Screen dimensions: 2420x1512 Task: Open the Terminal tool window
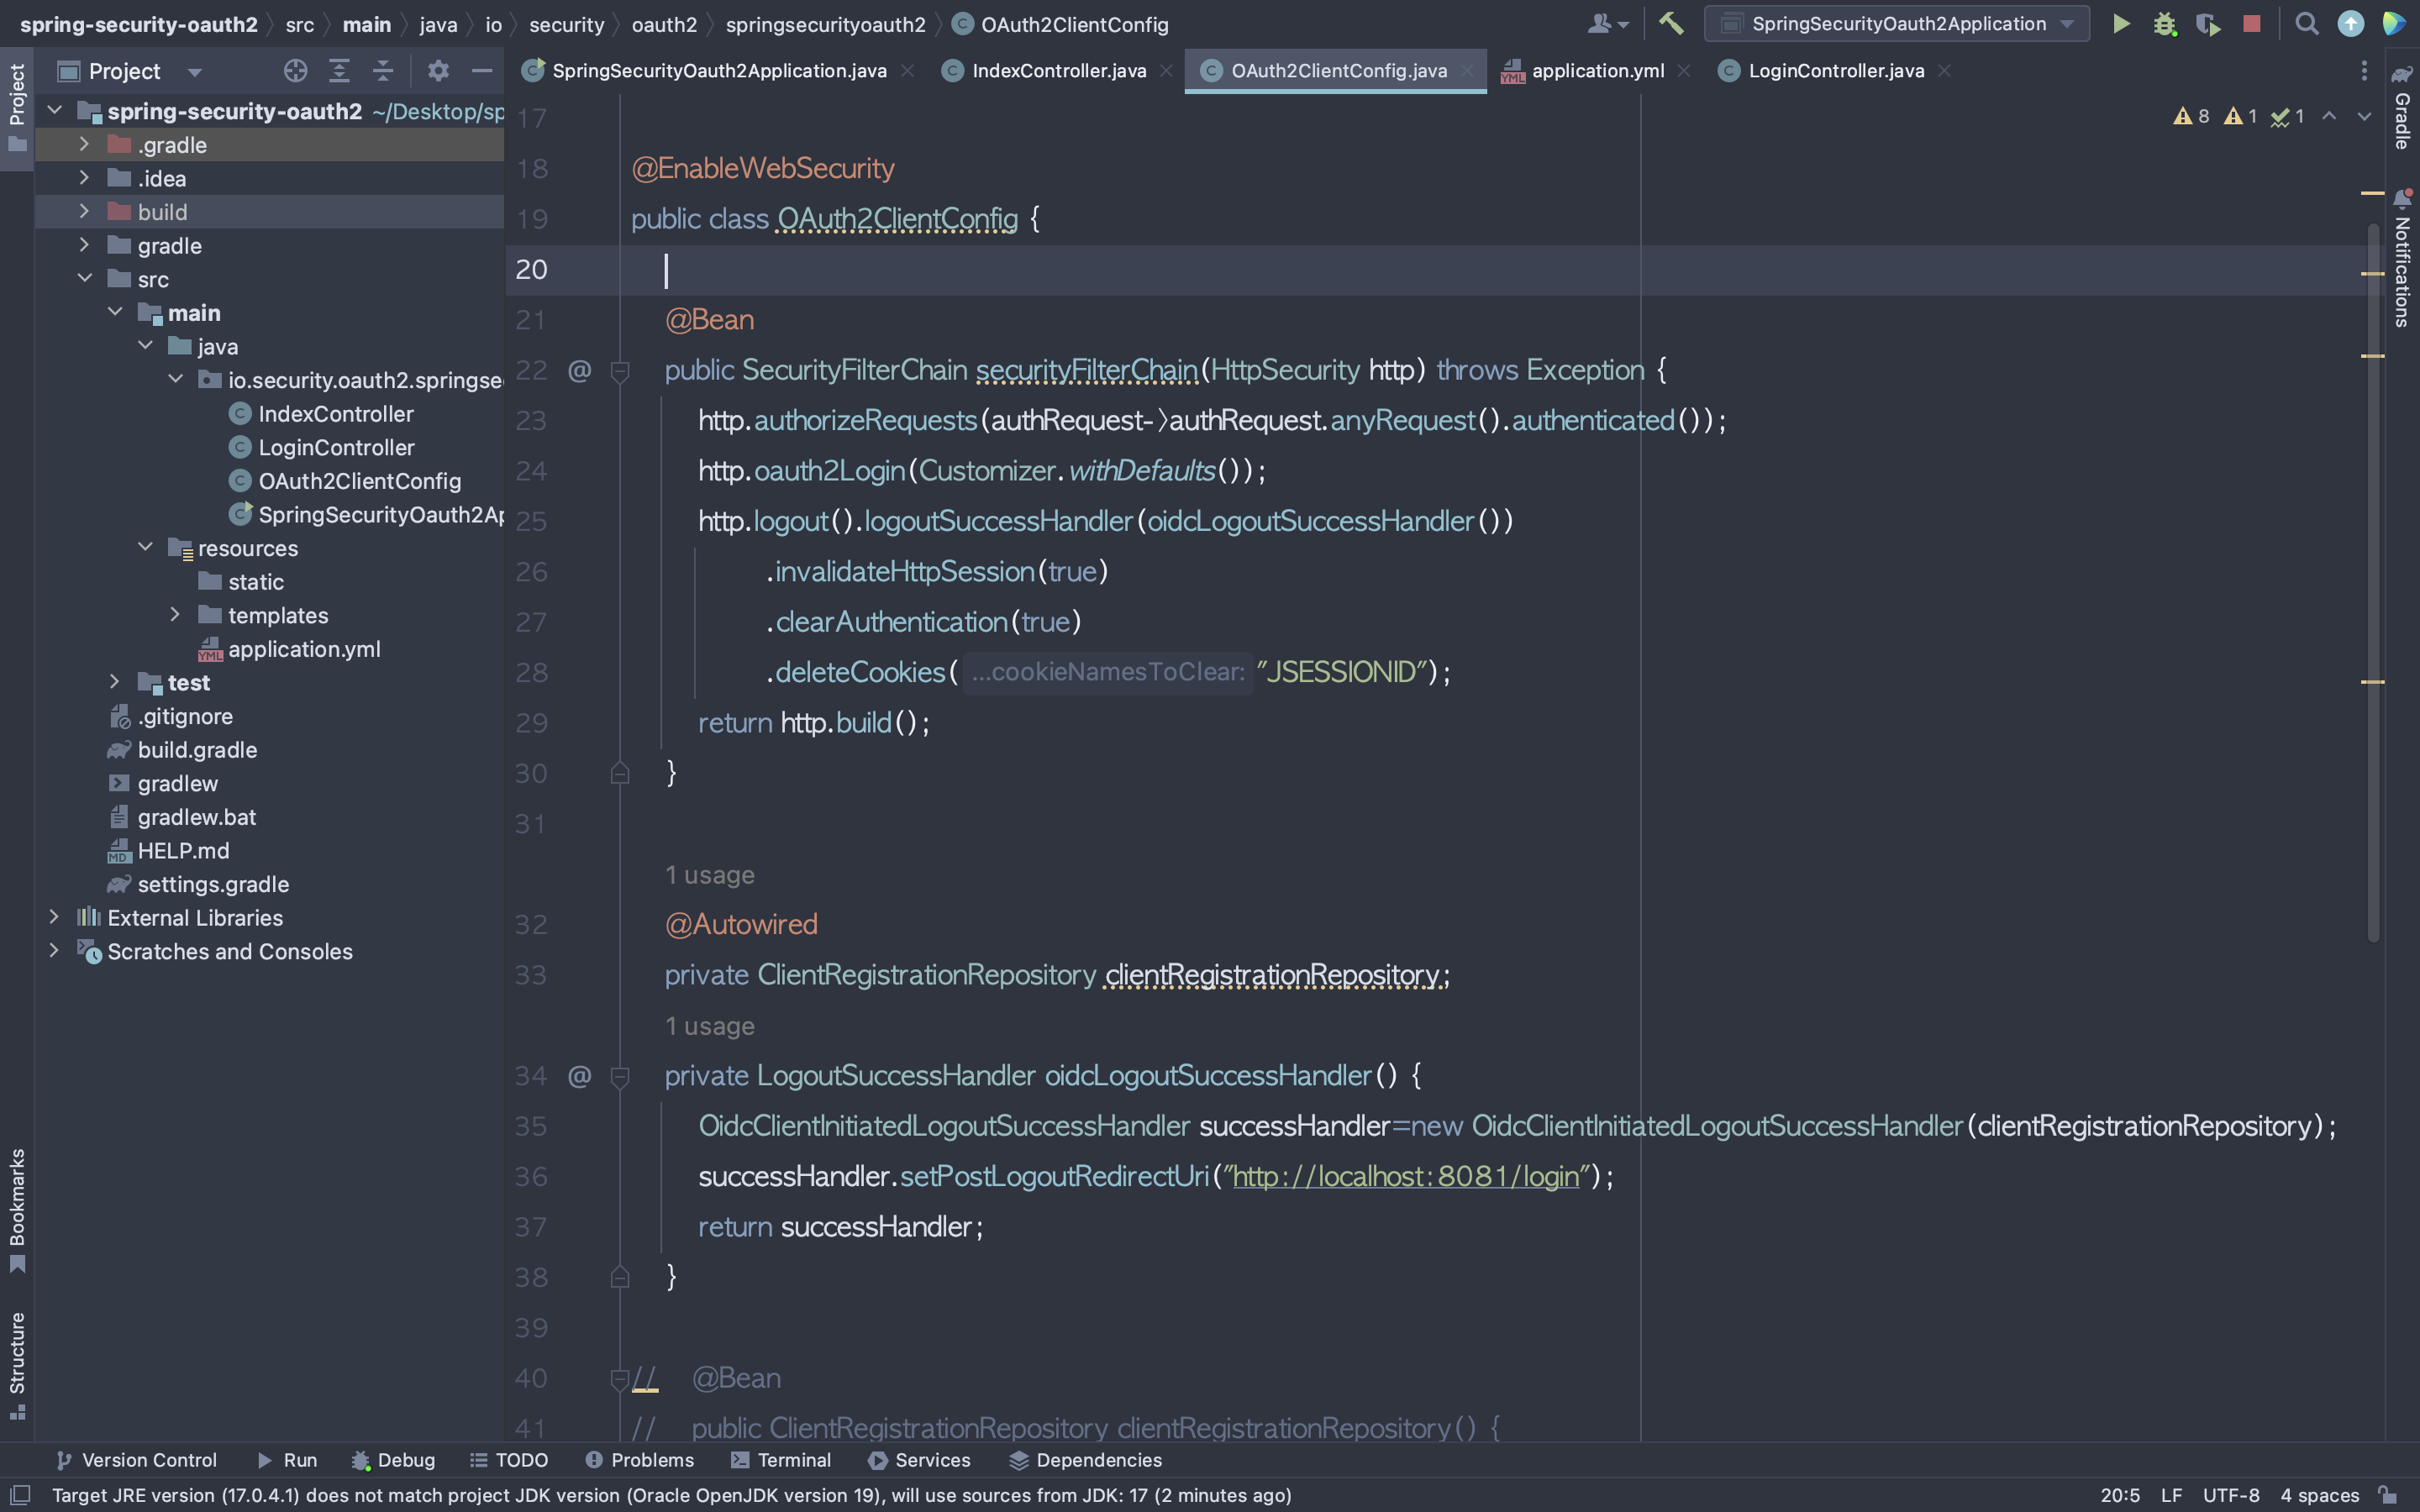[x=781, y=1460]
